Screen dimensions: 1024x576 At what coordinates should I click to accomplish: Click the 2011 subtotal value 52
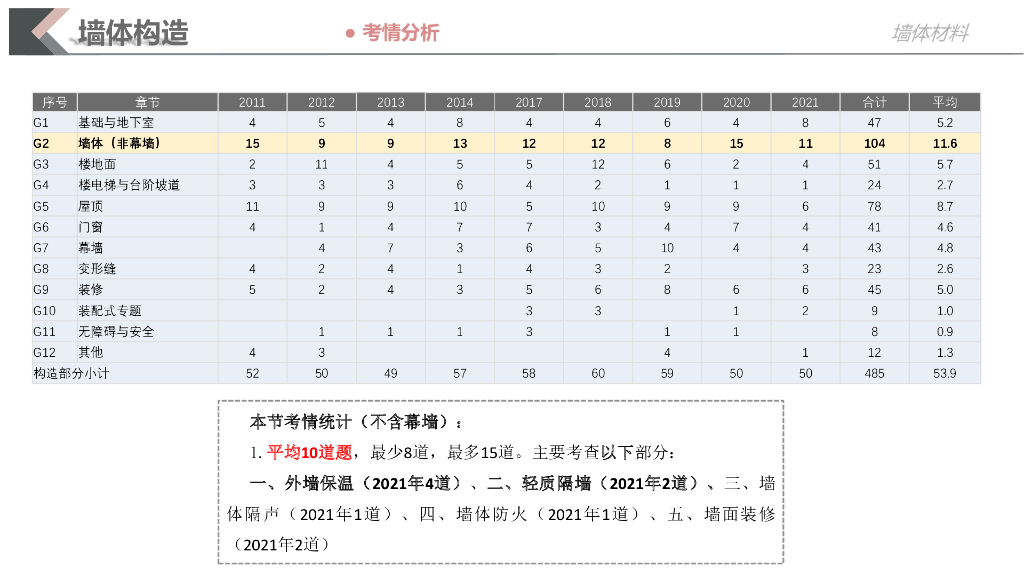(x=253, y=373)
